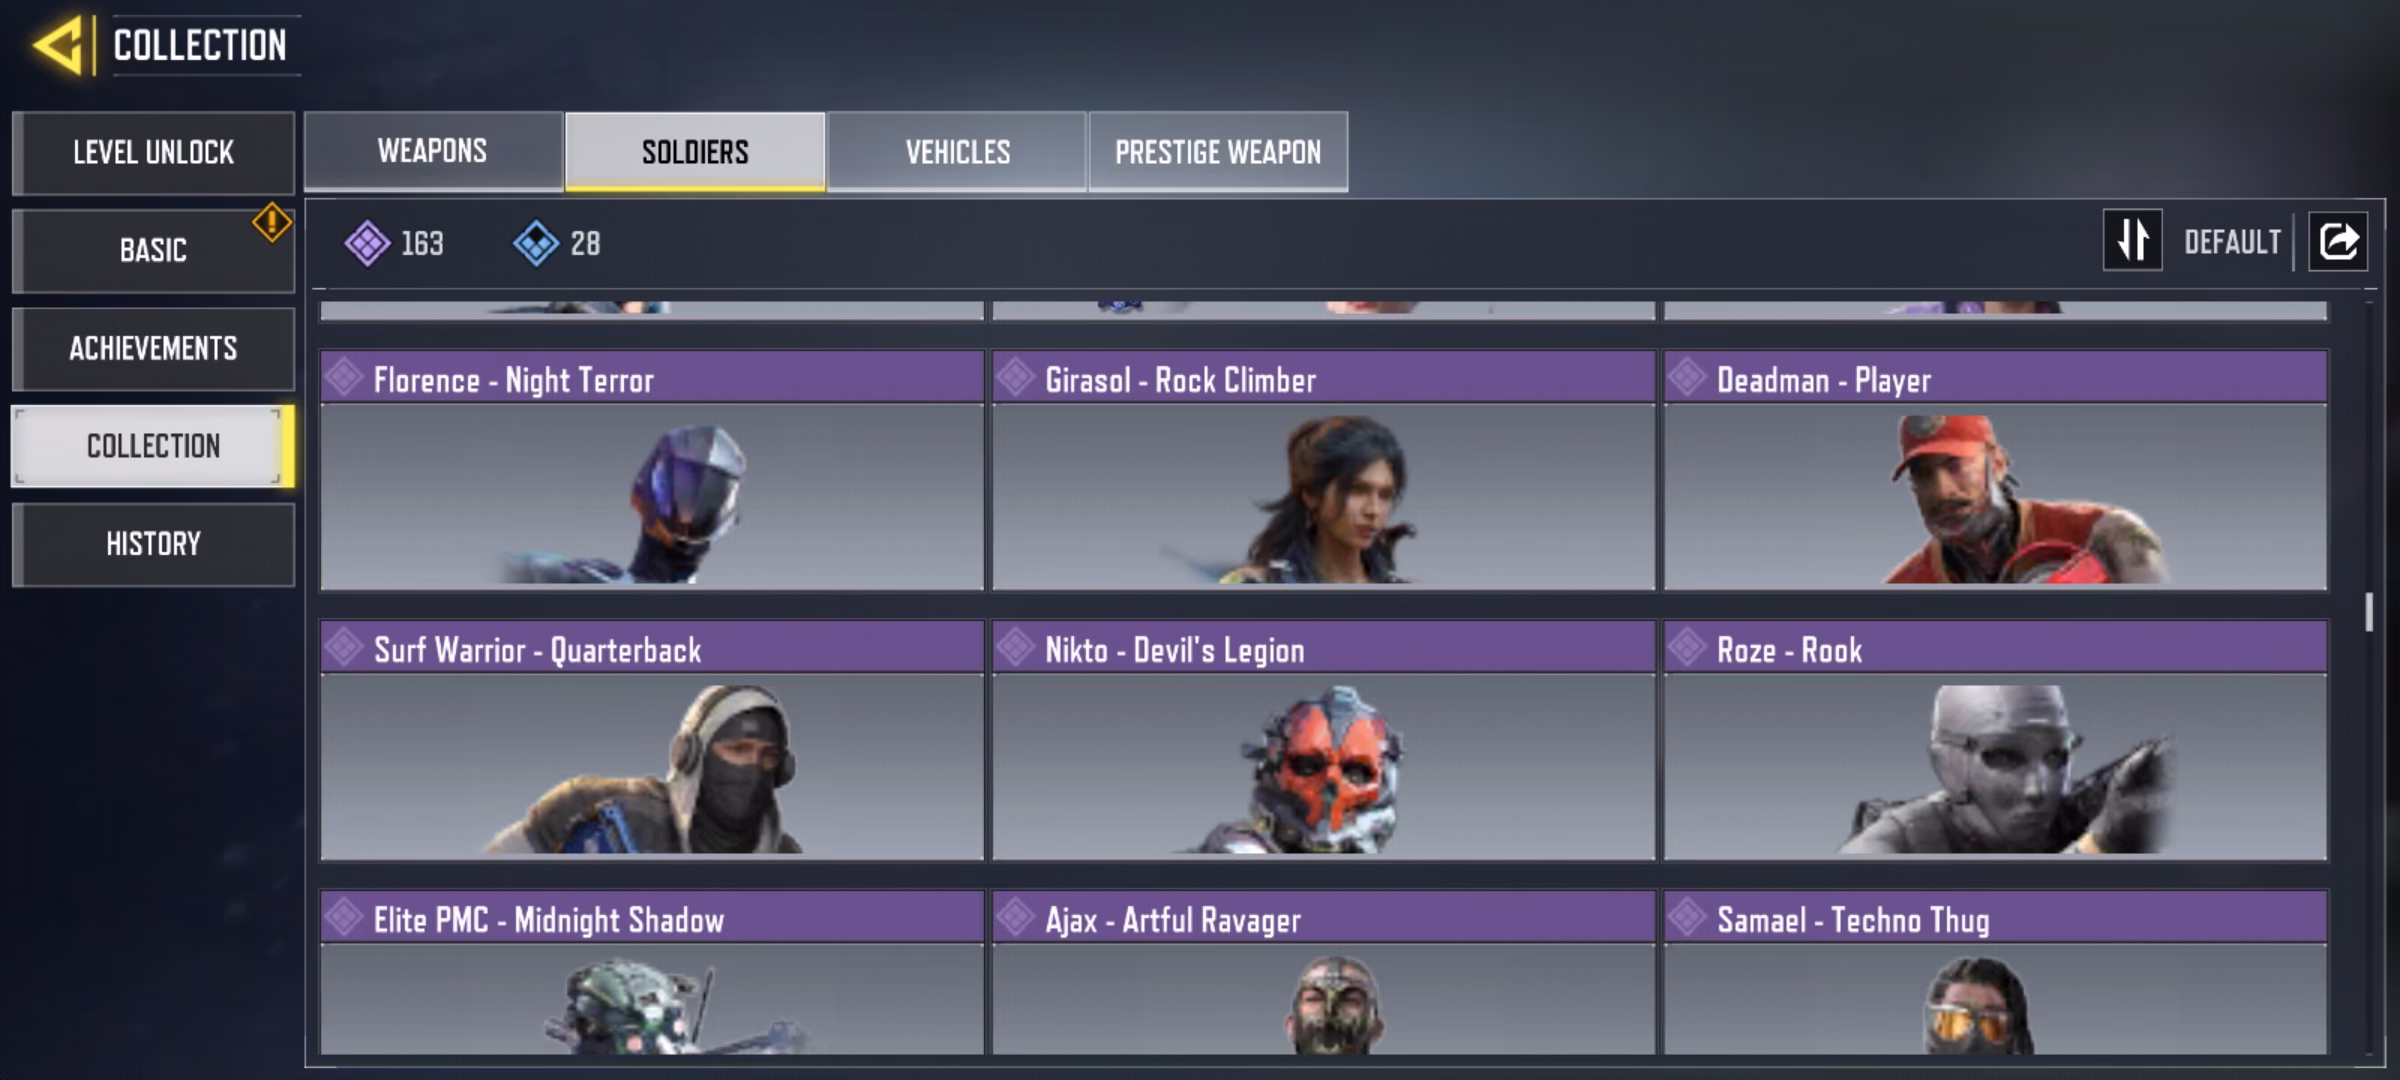Switch to the Vehicles tab

pyautogui.click(x=957, y=151)
